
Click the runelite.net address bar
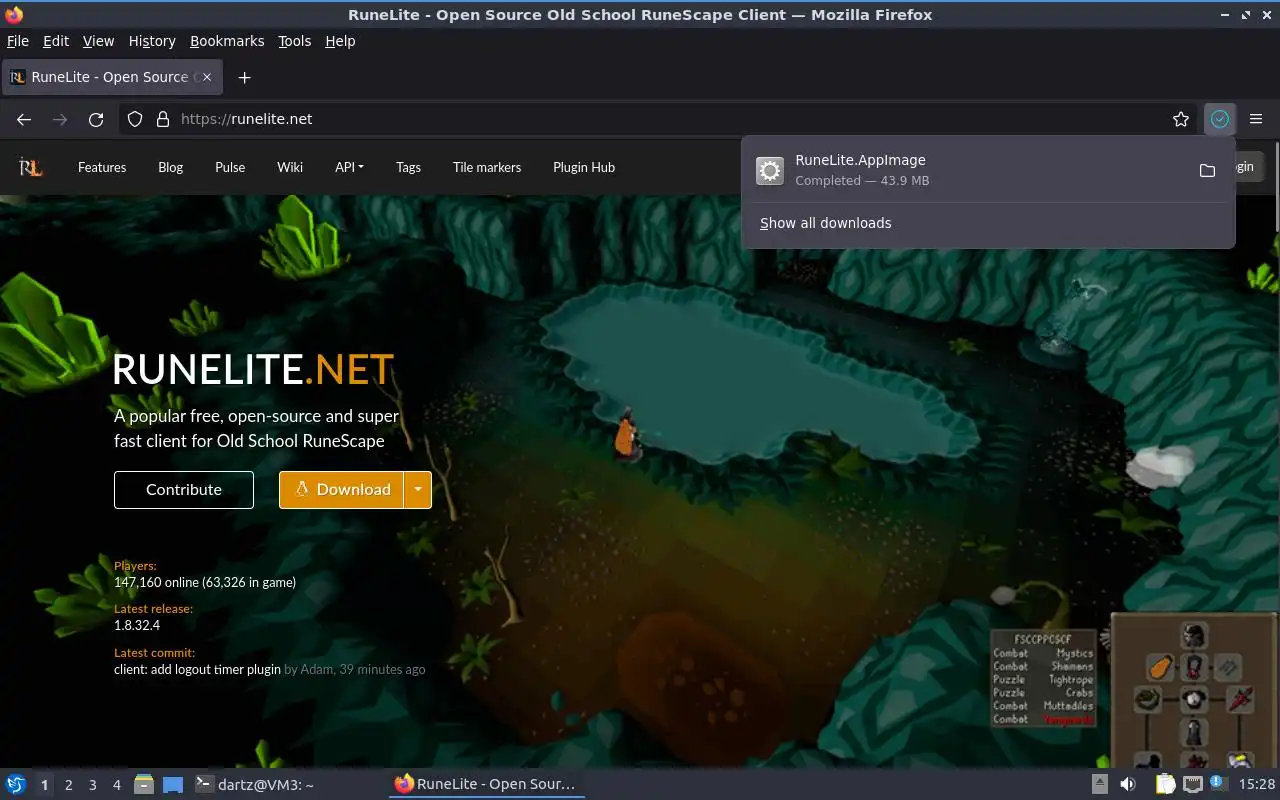660,119
